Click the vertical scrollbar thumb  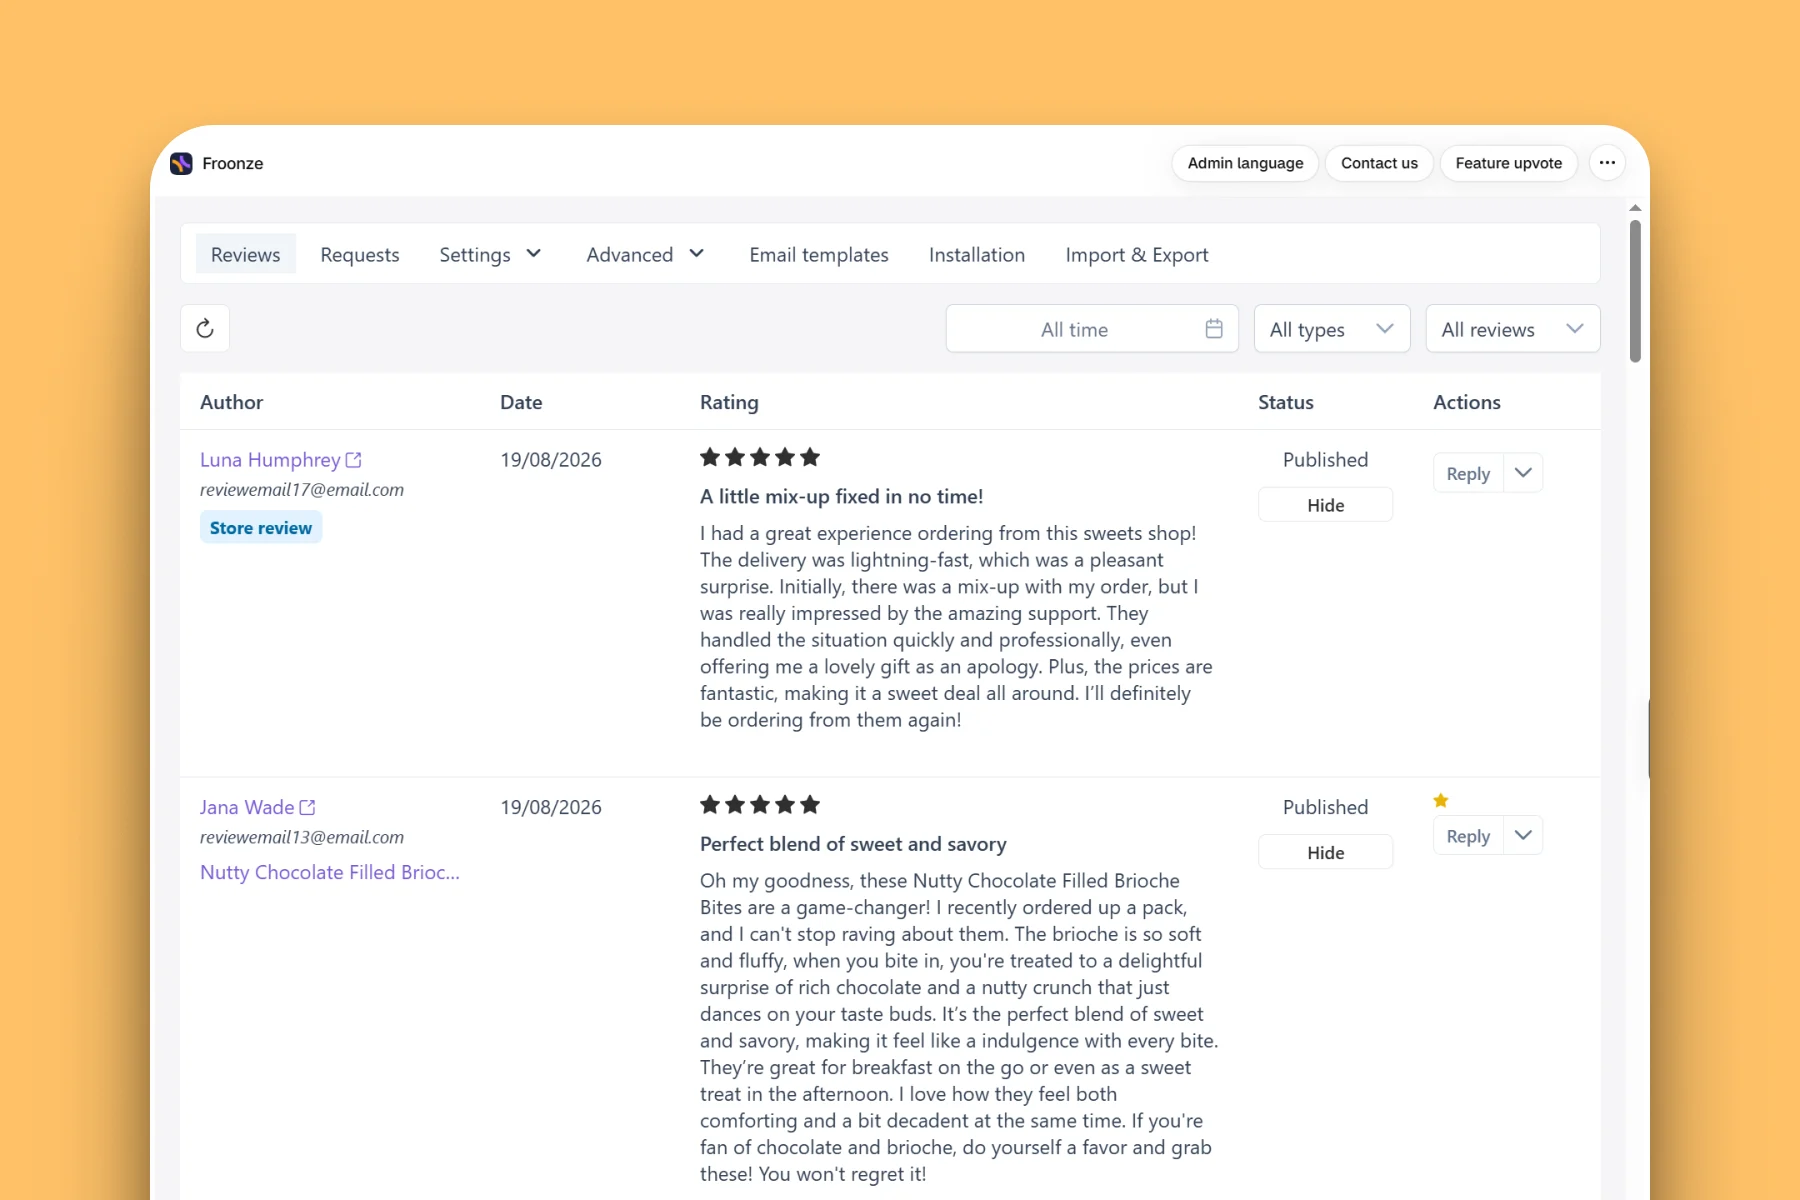(x=1635, y=290)
